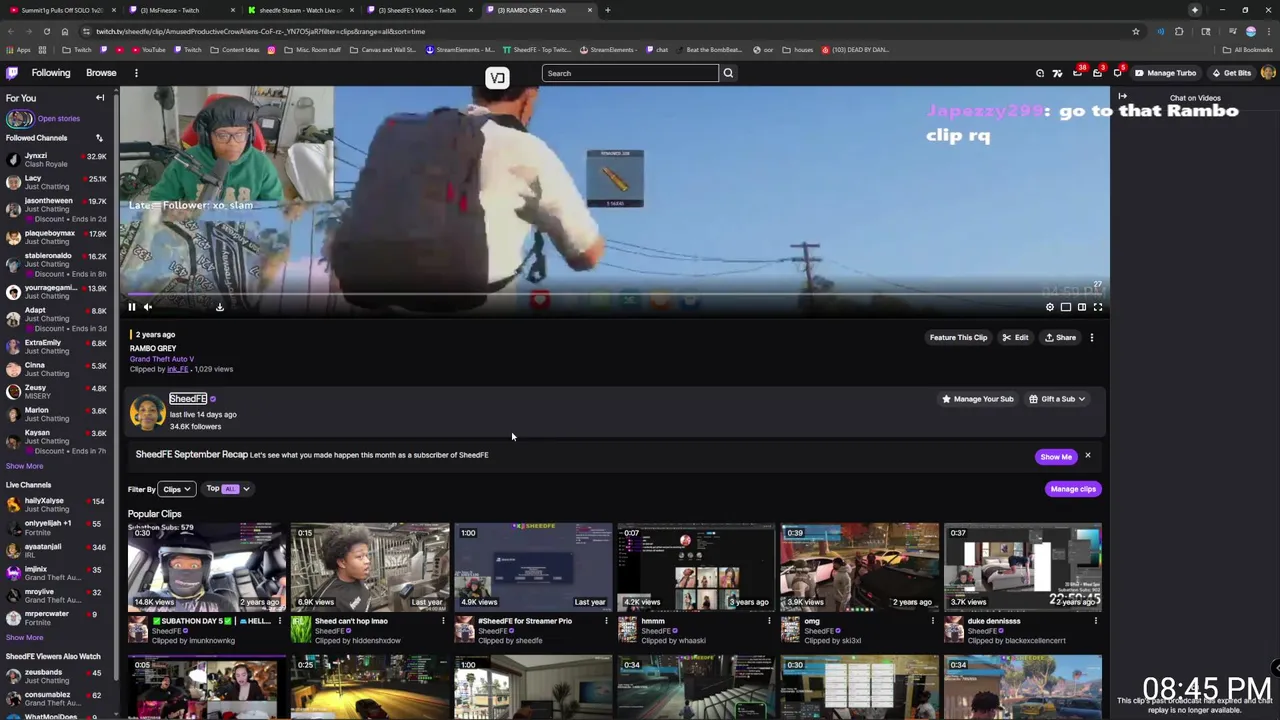Screen dimensions: 1280x720
Task: Play the SUBATHON DAY 5 clip thumbnail
Action: [x=206, y=566]
